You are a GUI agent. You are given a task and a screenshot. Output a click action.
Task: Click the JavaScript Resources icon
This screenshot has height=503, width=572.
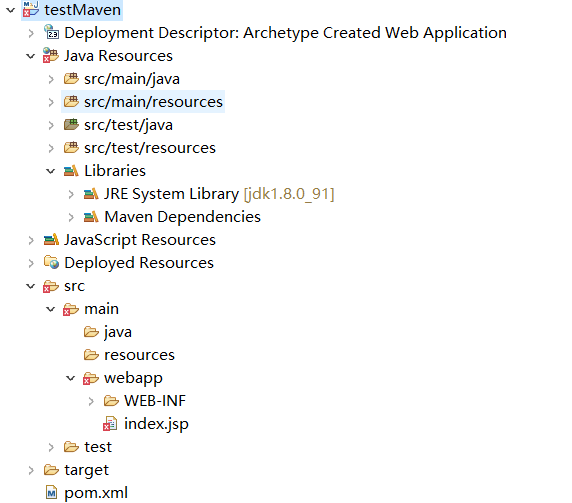[x=51, y=240]
